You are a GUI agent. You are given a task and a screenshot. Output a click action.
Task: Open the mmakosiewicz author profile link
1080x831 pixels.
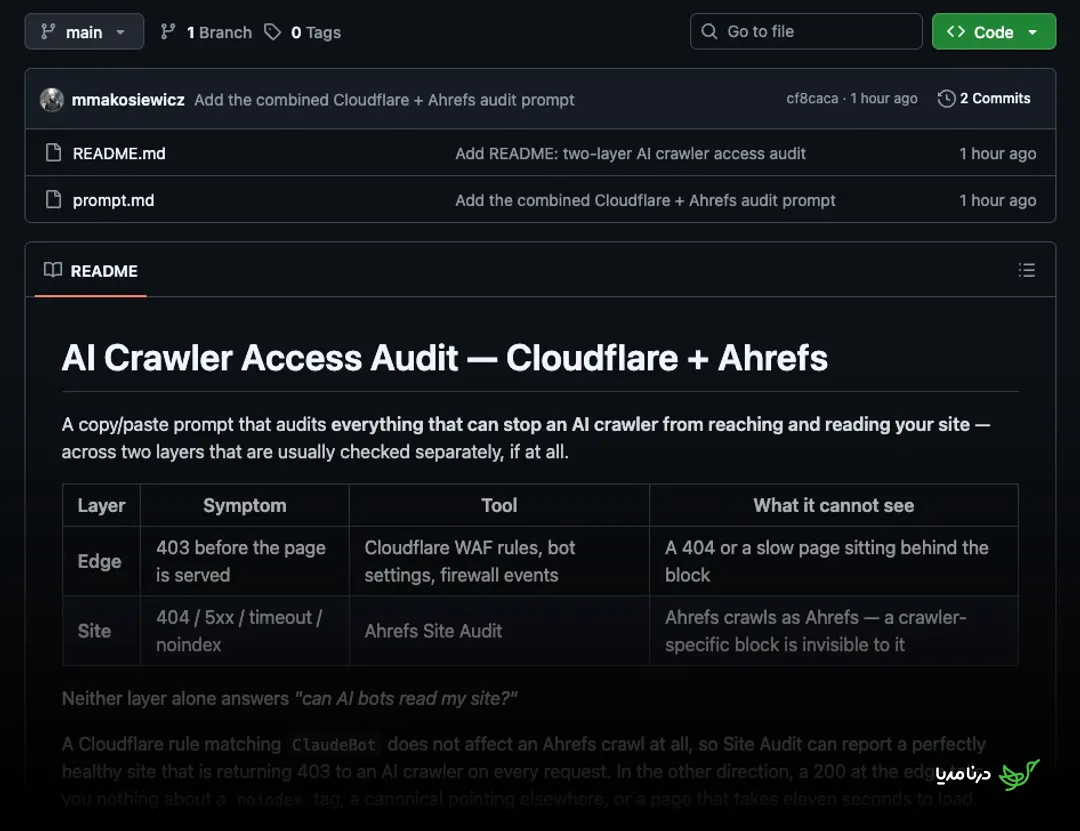[128, 100]
